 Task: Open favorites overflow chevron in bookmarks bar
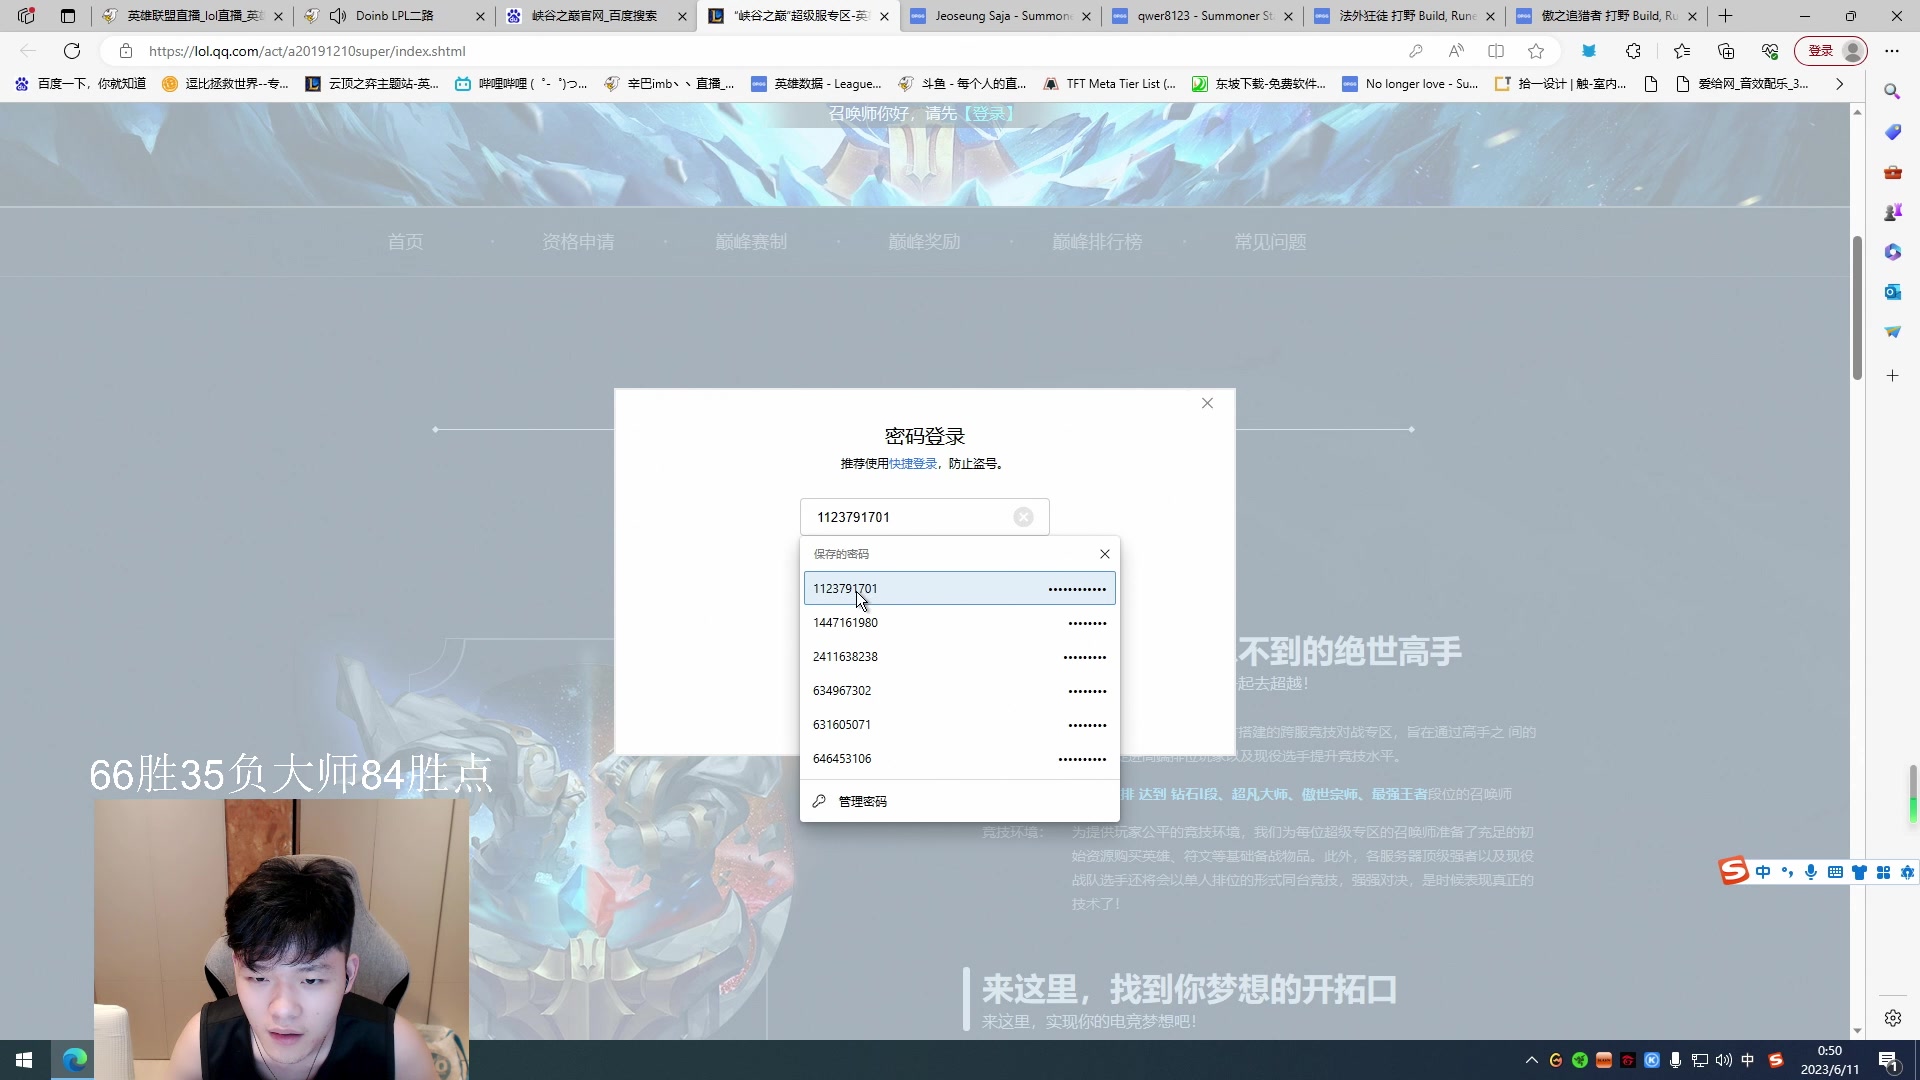point(1838,84)
